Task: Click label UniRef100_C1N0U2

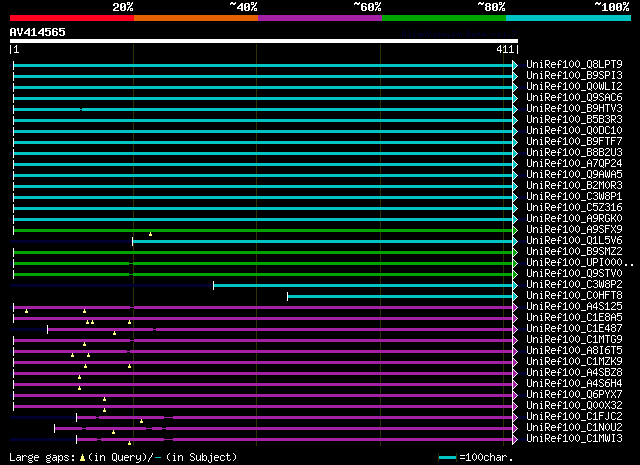Action: click(574, 428)
